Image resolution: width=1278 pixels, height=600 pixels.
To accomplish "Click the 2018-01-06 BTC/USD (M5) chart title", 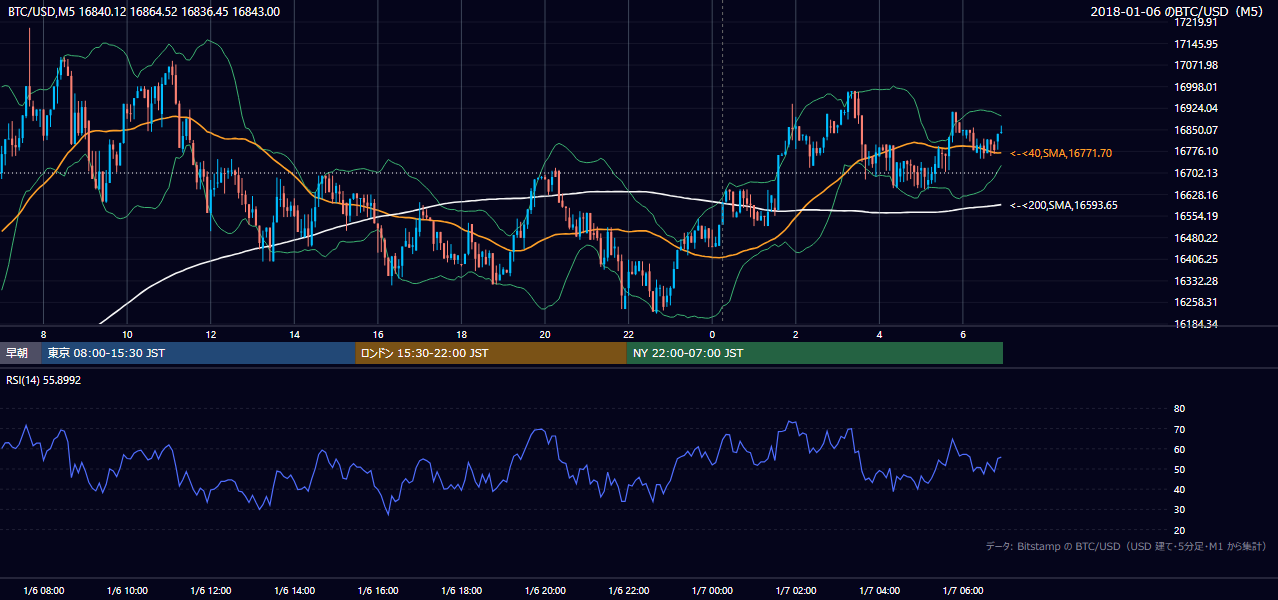I will click(1179, 12).
